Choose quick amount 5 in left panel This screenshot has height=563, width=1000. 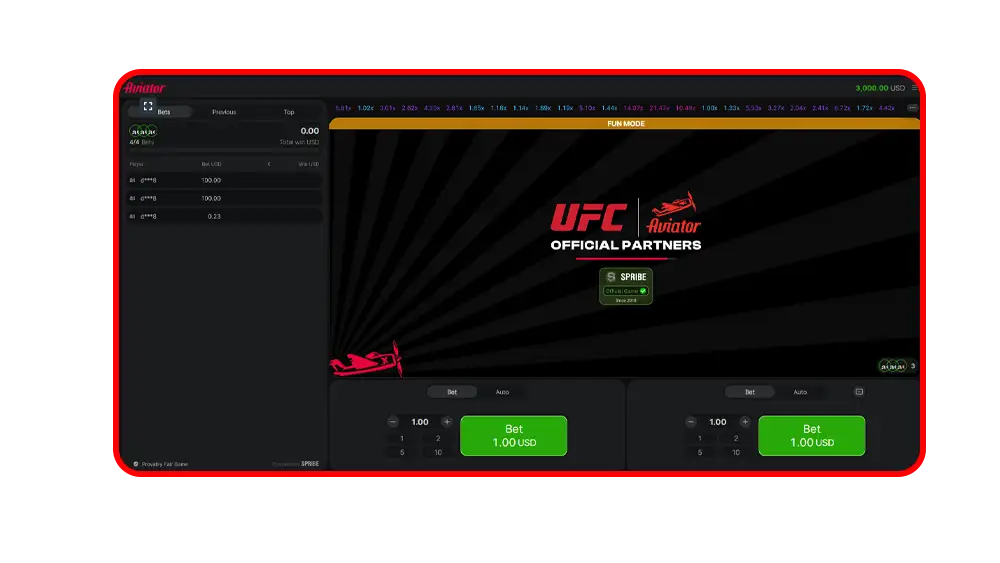point(402,453)
